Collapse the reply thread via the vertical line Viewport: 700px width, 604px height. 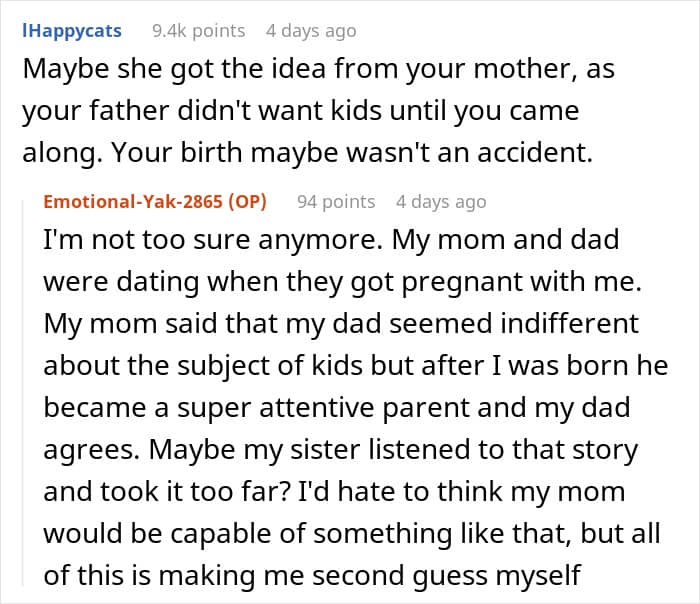point(23,393)
